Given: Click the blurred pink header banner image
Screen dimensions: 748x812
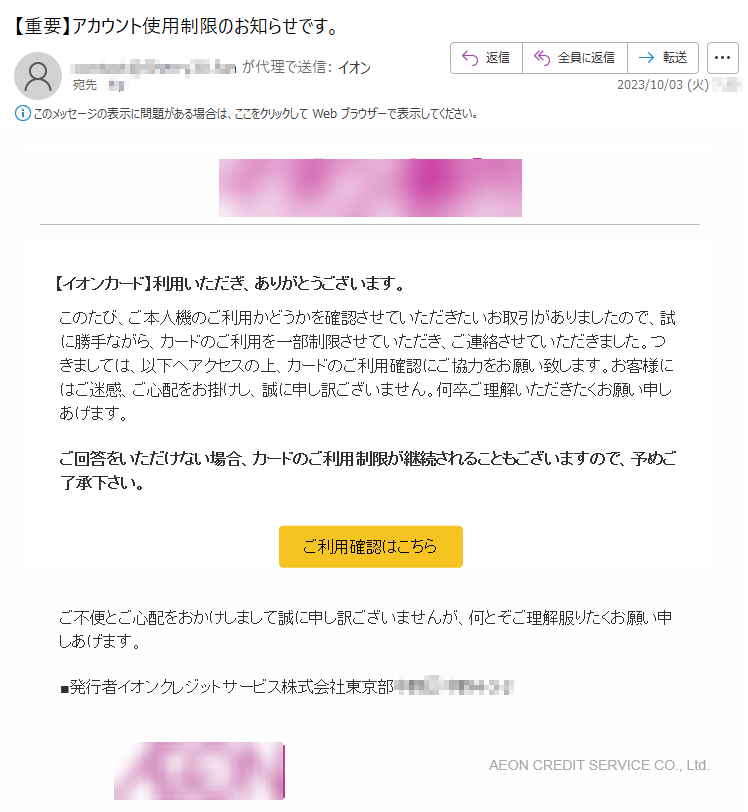Looking at the screenshot, I should tap(370, 187).
